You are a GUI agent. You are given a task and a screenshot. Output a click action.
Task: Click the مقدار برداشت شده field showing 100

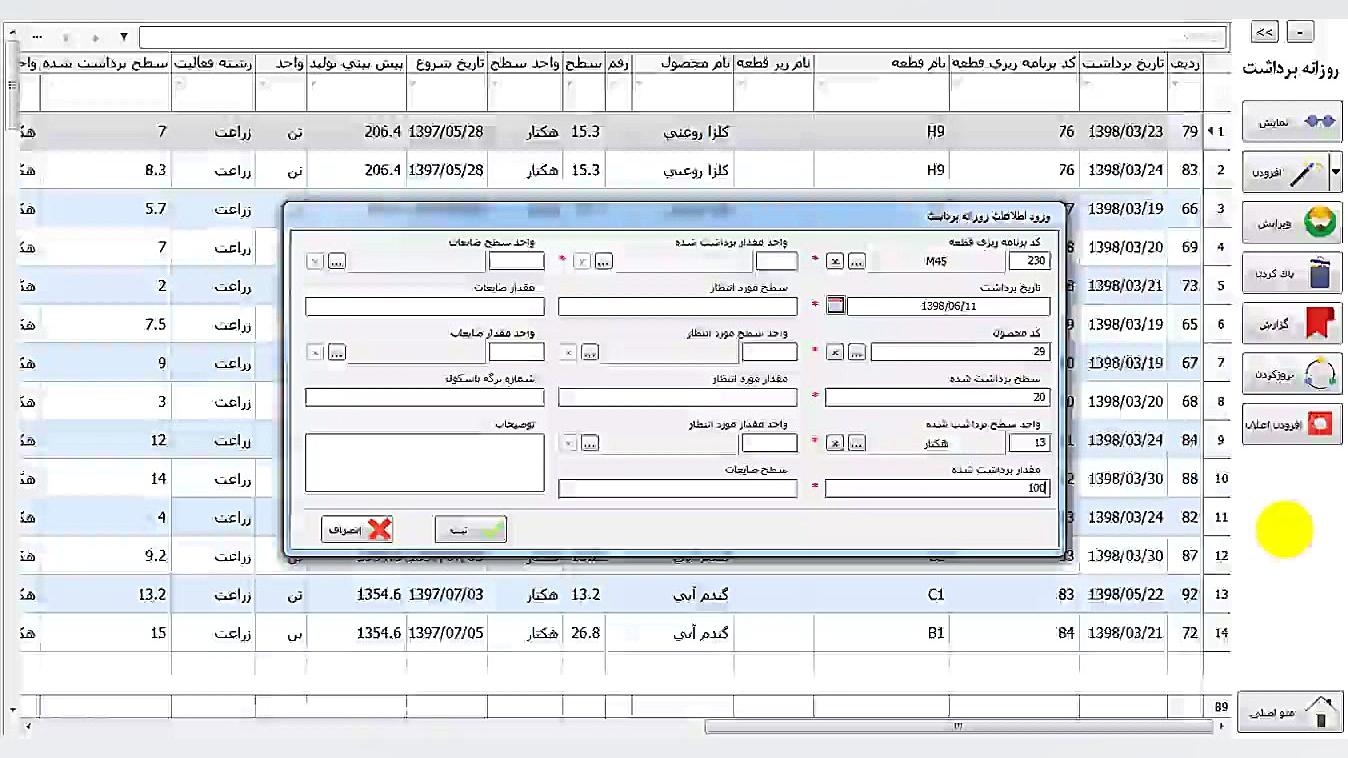click(x=937, y=488)
